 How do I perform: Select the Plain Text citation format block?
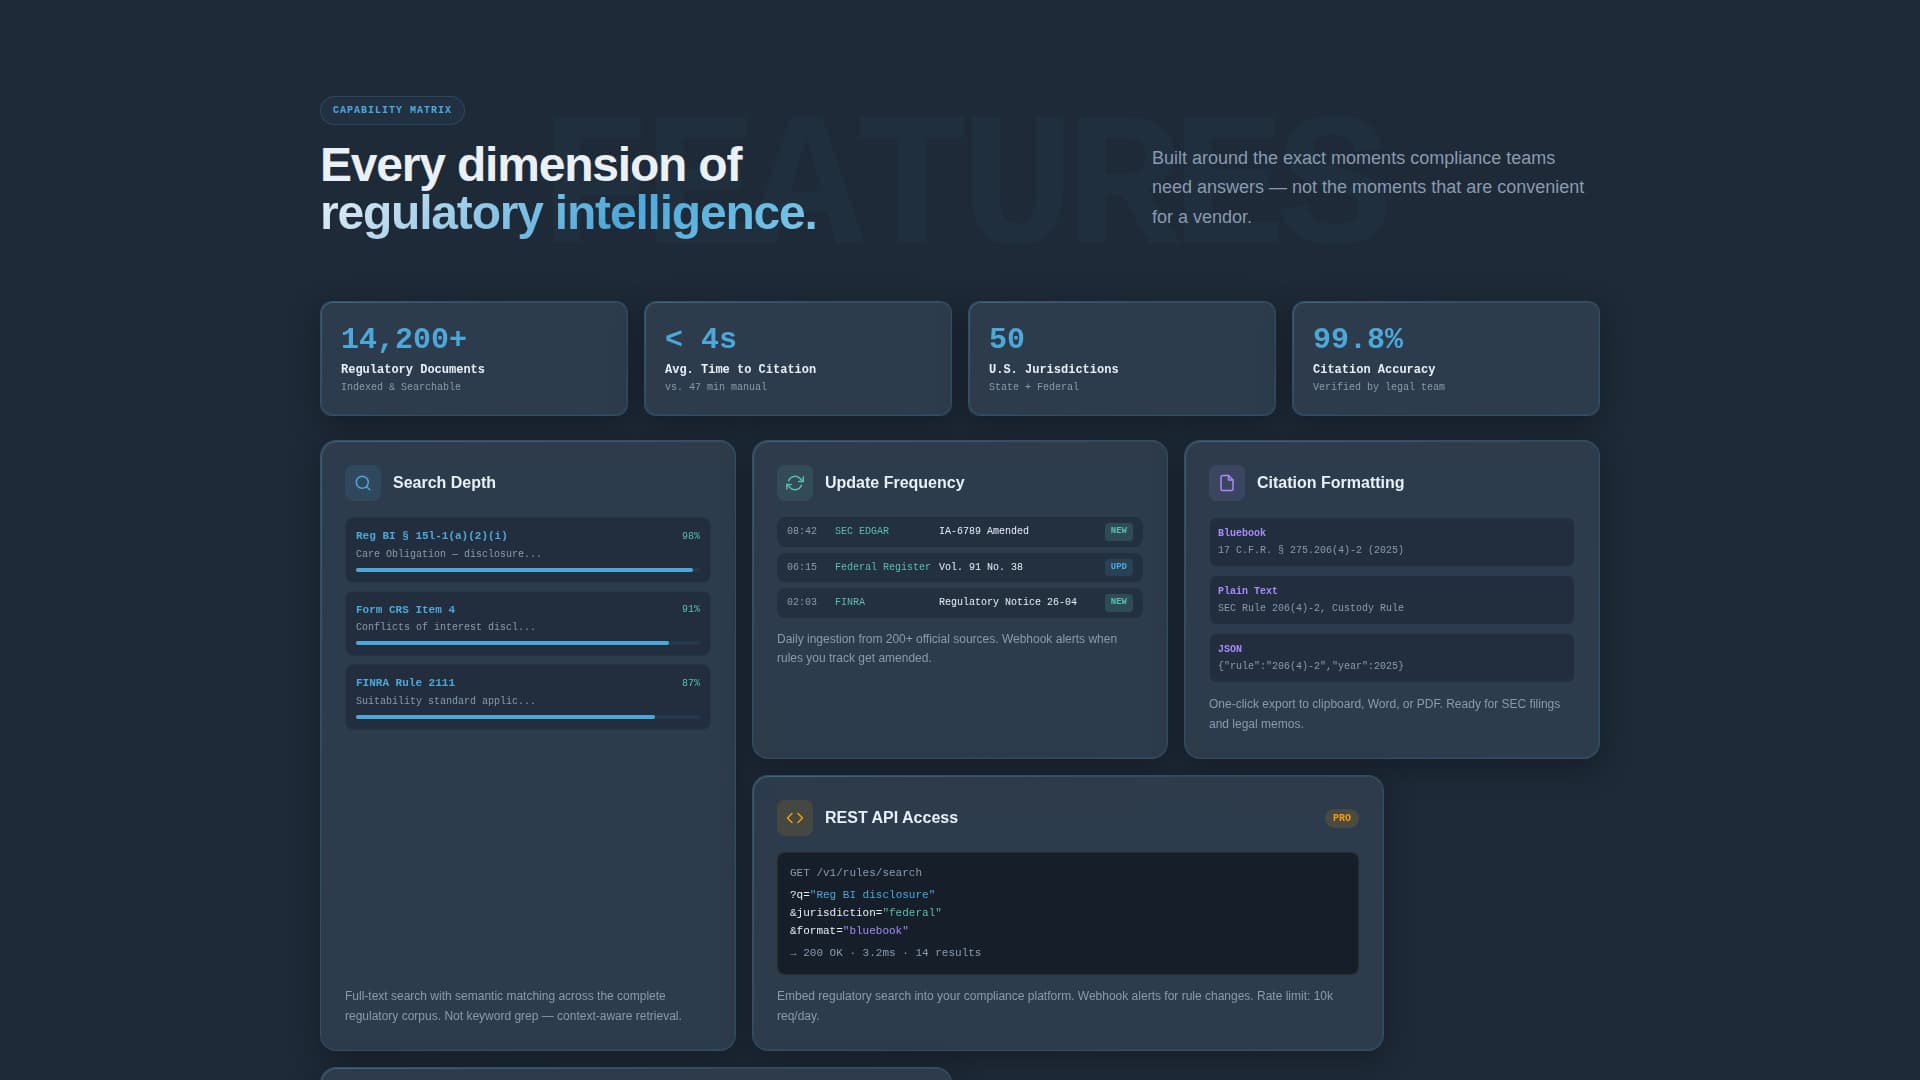[1392, 600]
